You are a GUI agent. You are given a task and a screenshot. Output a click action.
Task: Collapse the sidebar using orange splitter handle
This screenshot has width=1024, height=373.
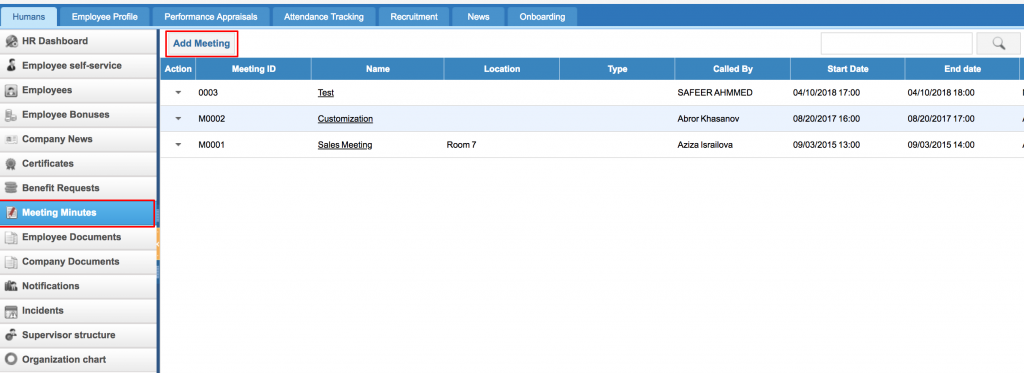pyautogui.click(x=158, y=244)
